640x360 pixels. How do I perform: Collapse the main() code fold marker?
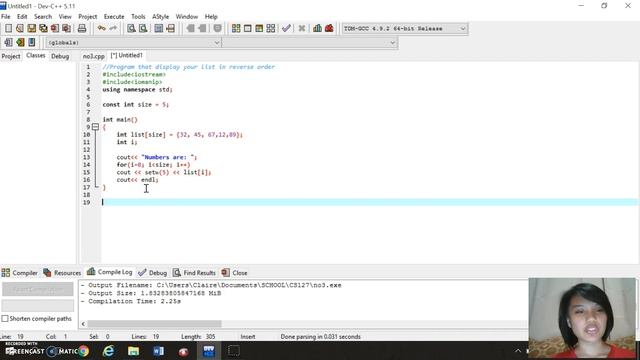pyautogui.click(x=96, y=127)
